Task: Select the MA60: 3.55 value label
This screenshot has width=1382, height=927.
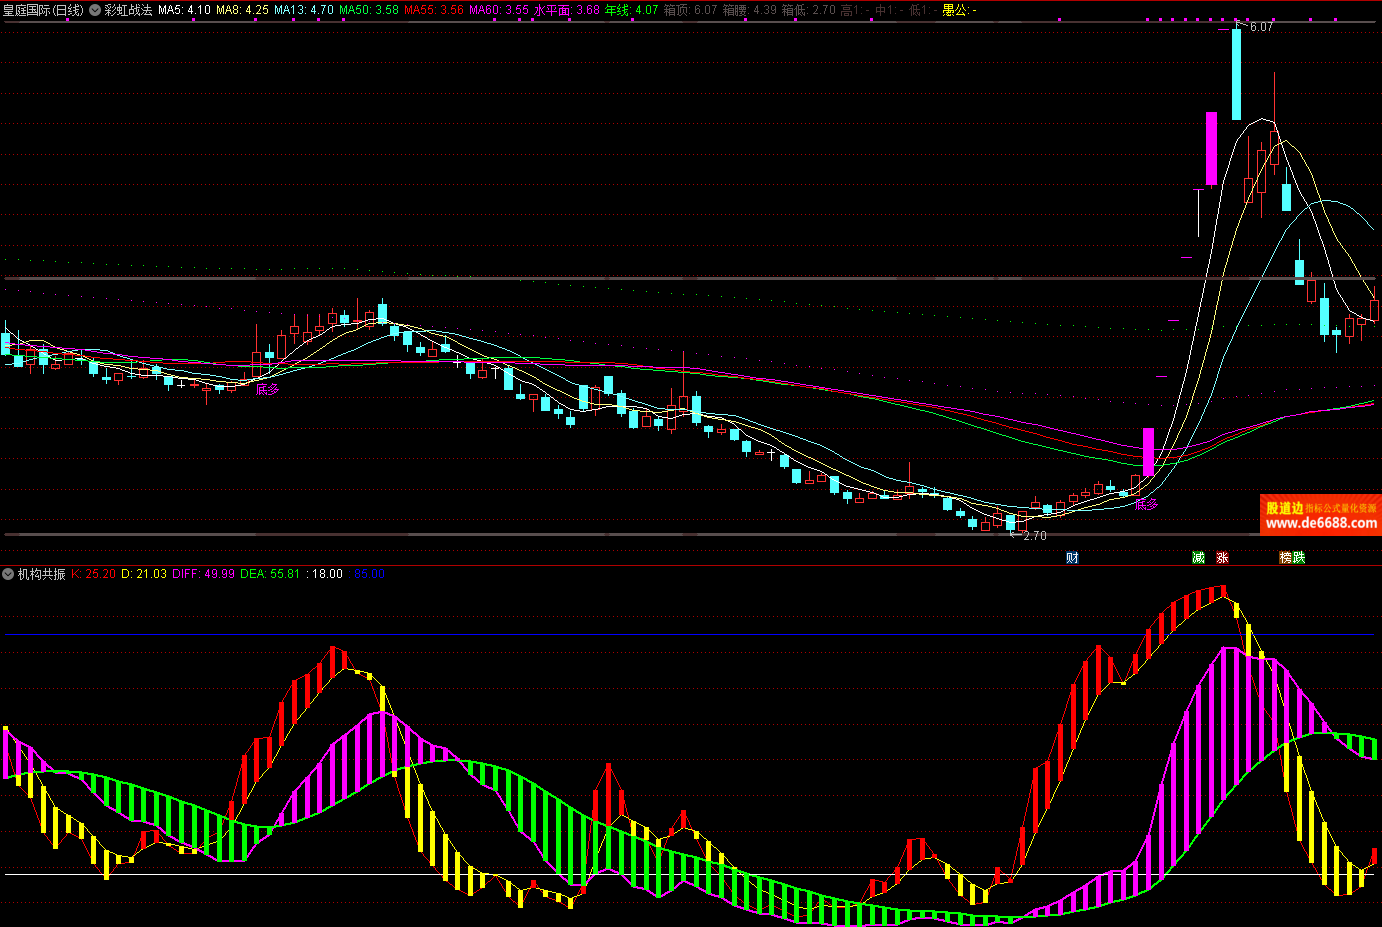Action: point(499,10)
